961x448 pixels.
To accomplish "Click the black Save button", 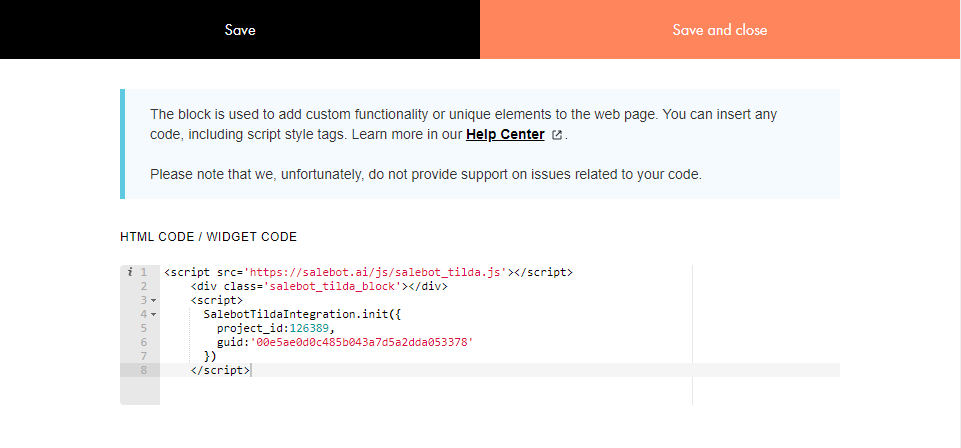I will (240, 29).
